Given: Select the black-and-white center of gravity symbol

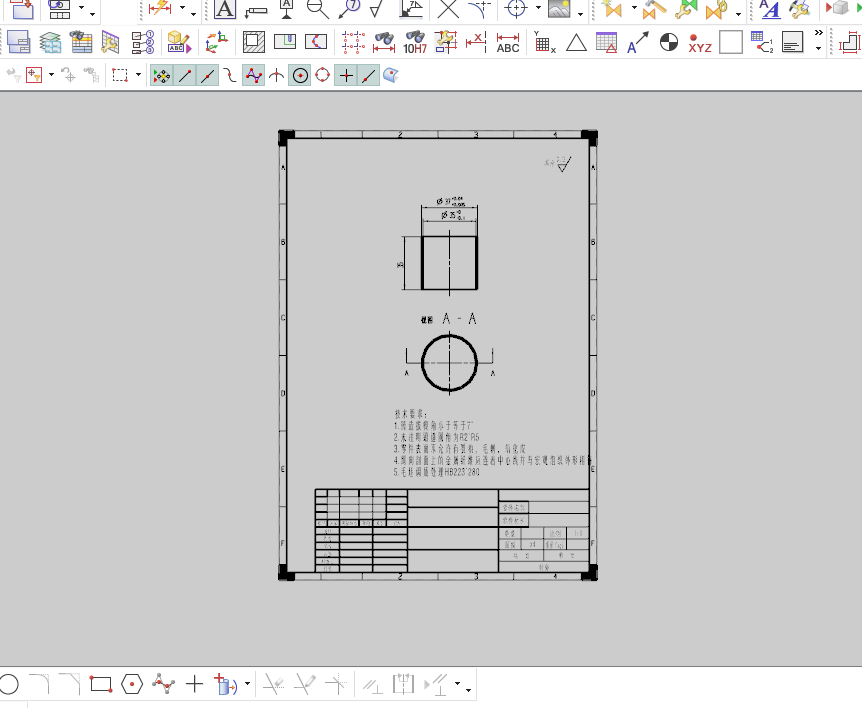Looking at the screenshot, I should (x=668, y=42).
